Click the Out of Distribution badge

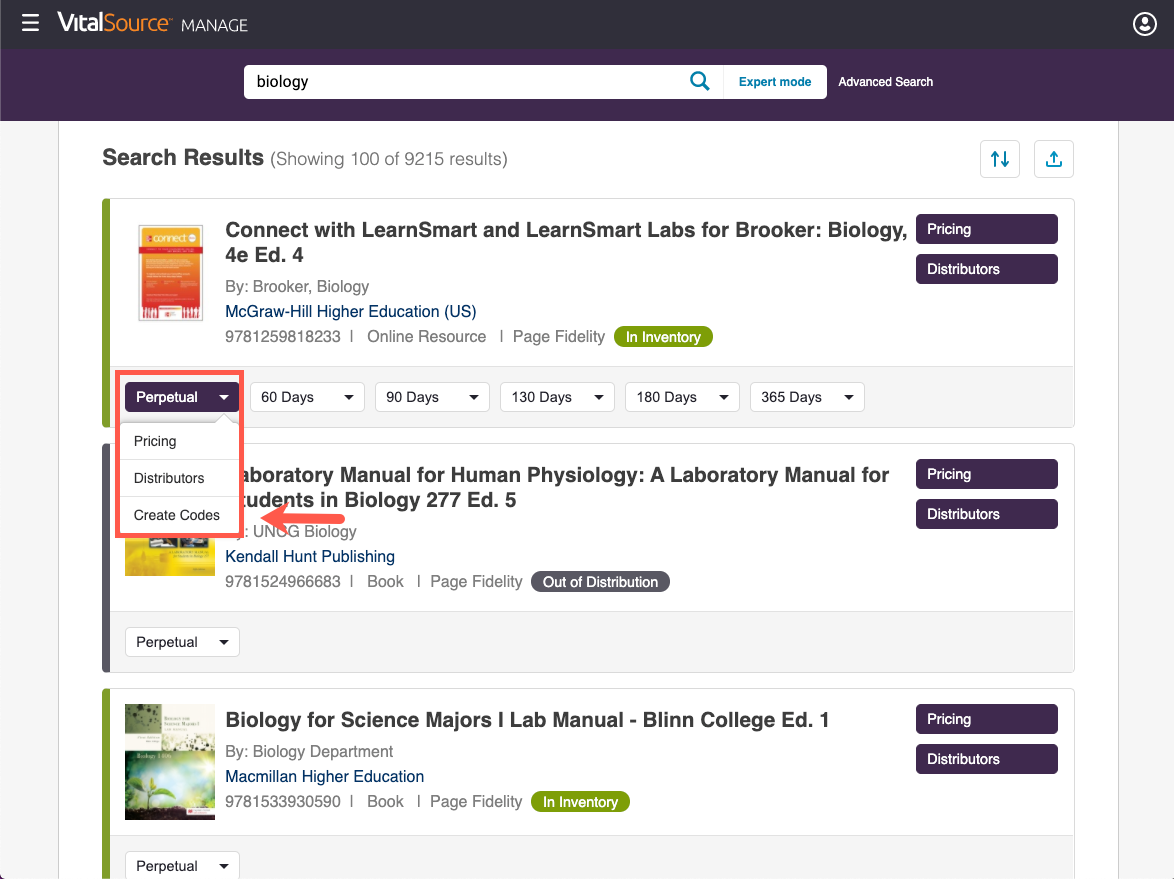click(x=600, y=582)
